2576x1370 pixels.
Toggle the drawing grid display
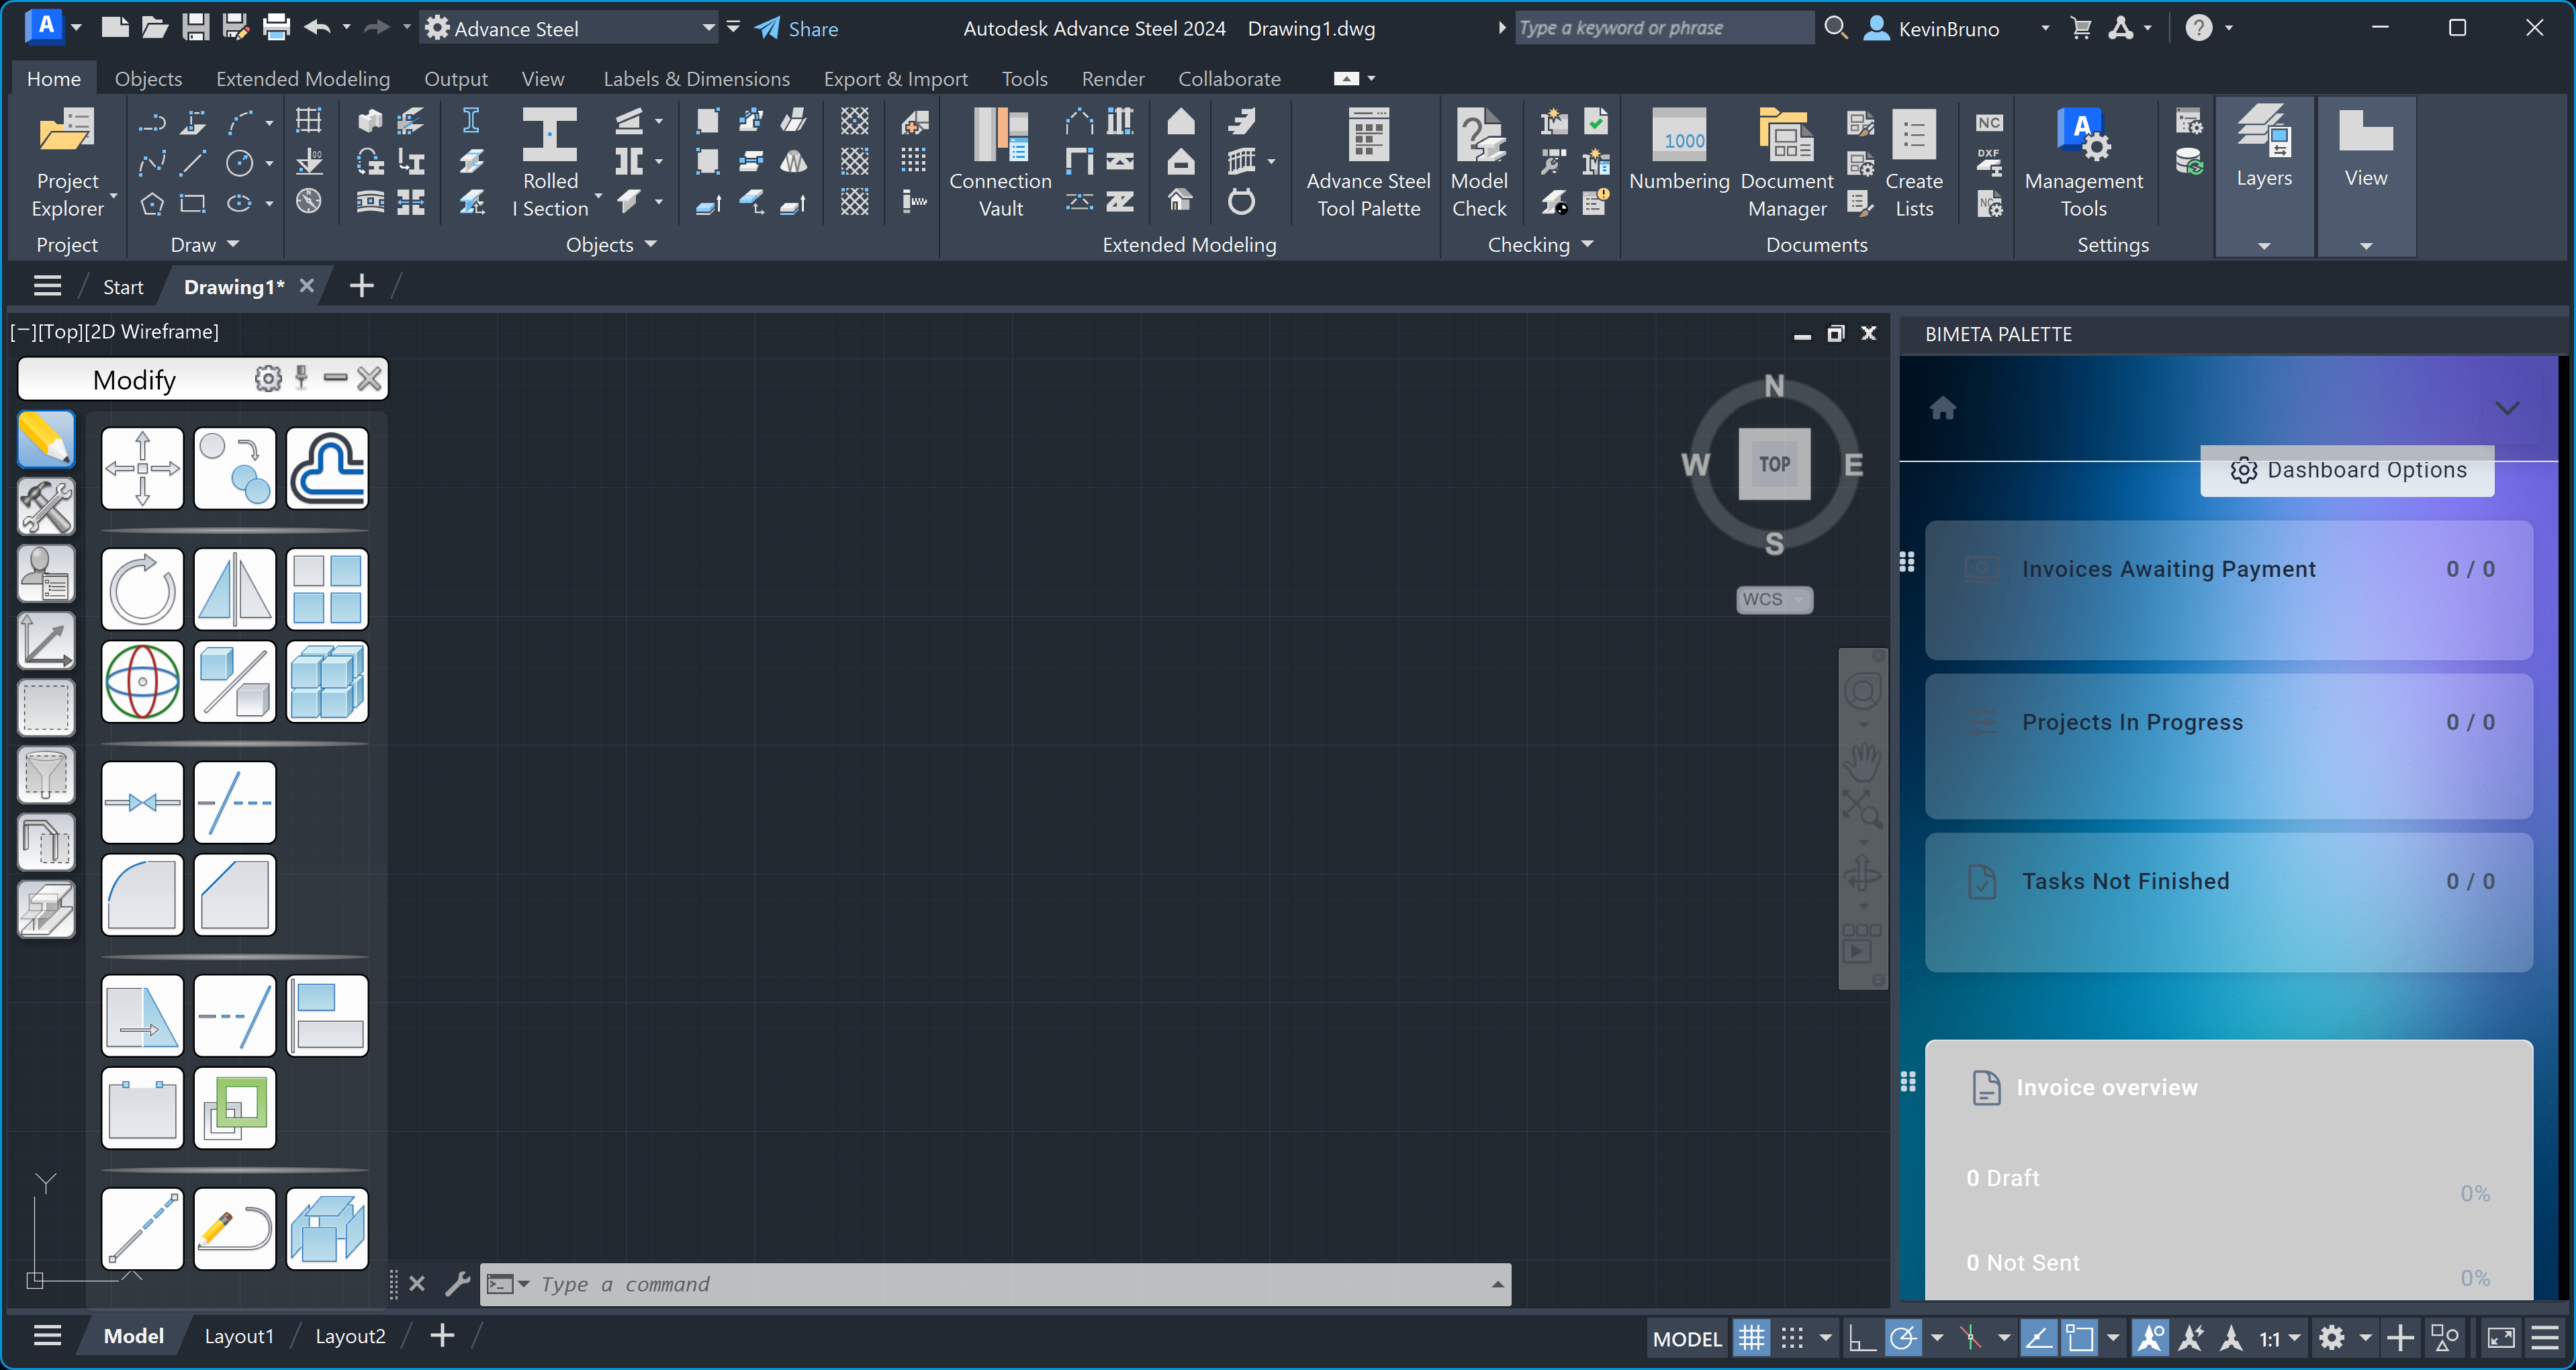point(1751,1337)
